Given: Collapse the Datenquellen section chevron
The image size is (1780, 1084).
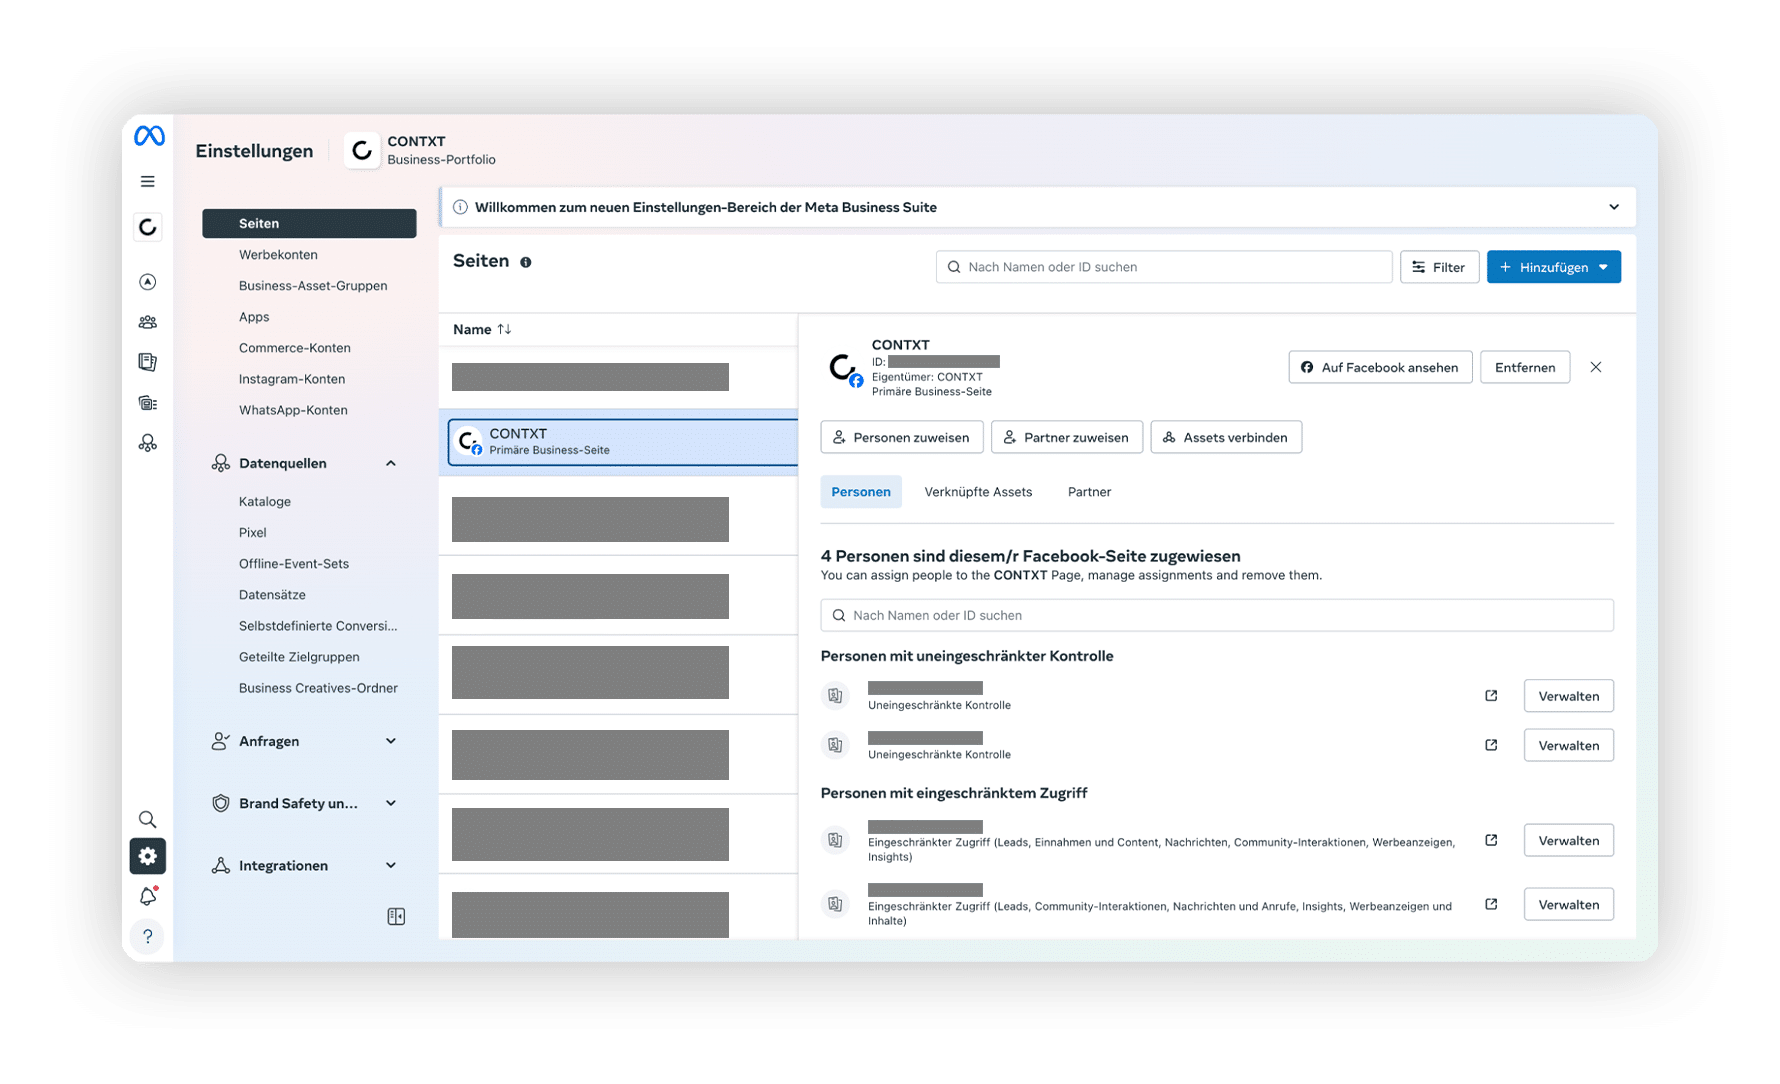Looking at the screenshot, I should point(391,463).
